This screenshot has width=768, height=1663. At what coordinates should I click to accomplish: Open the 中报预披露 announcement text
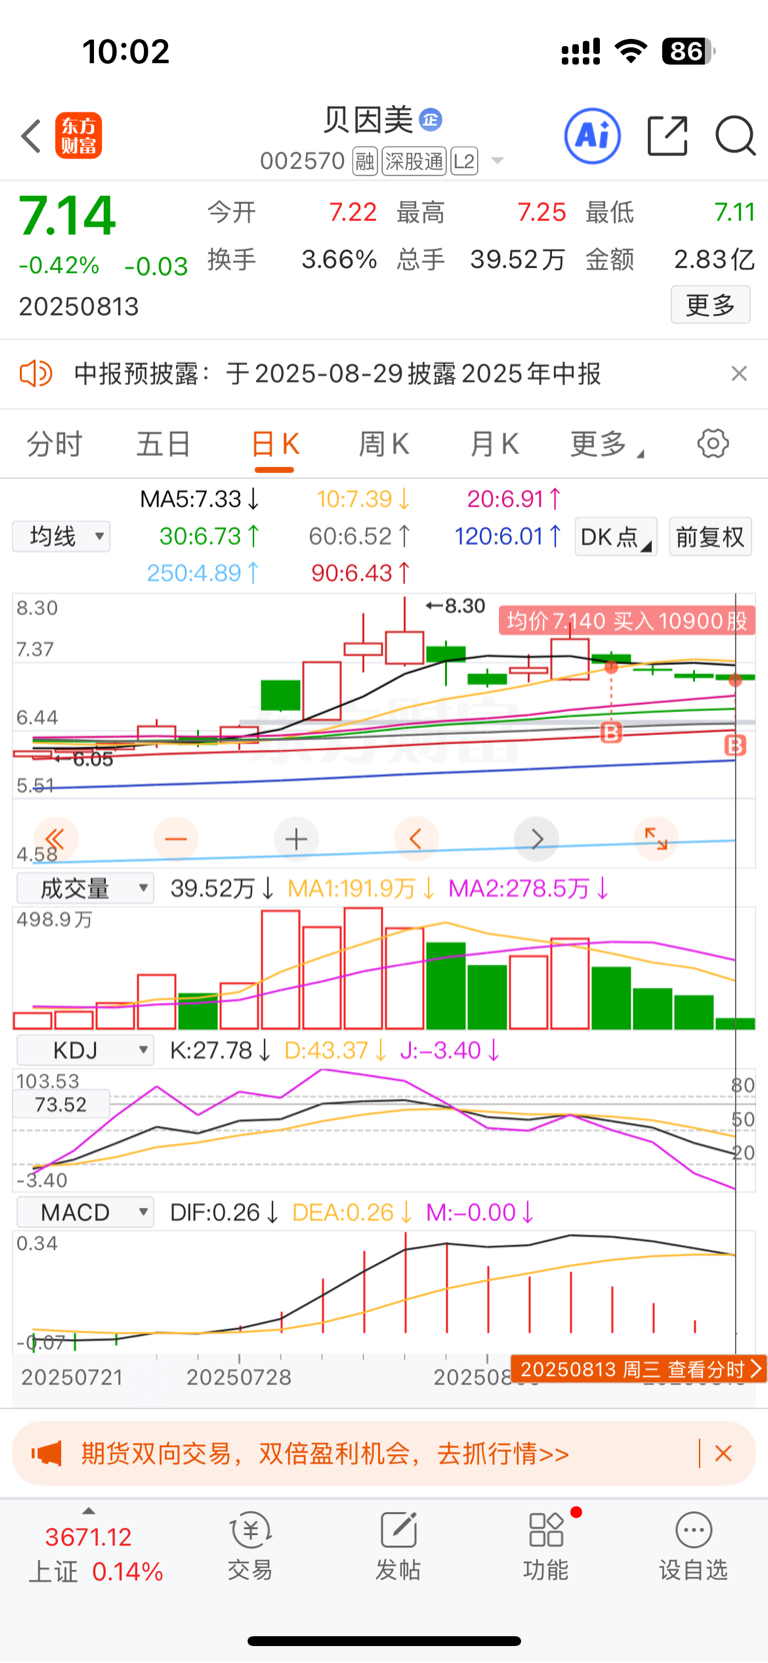pyautogui.click(x=337, y=374)
